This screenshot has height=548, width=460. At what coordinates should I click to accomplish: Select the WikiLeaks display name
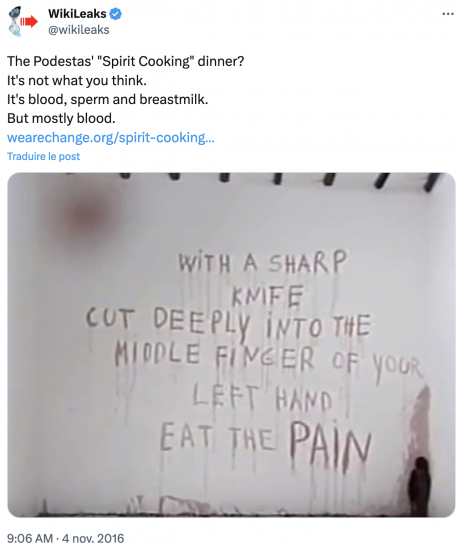(x=77, y=14)
